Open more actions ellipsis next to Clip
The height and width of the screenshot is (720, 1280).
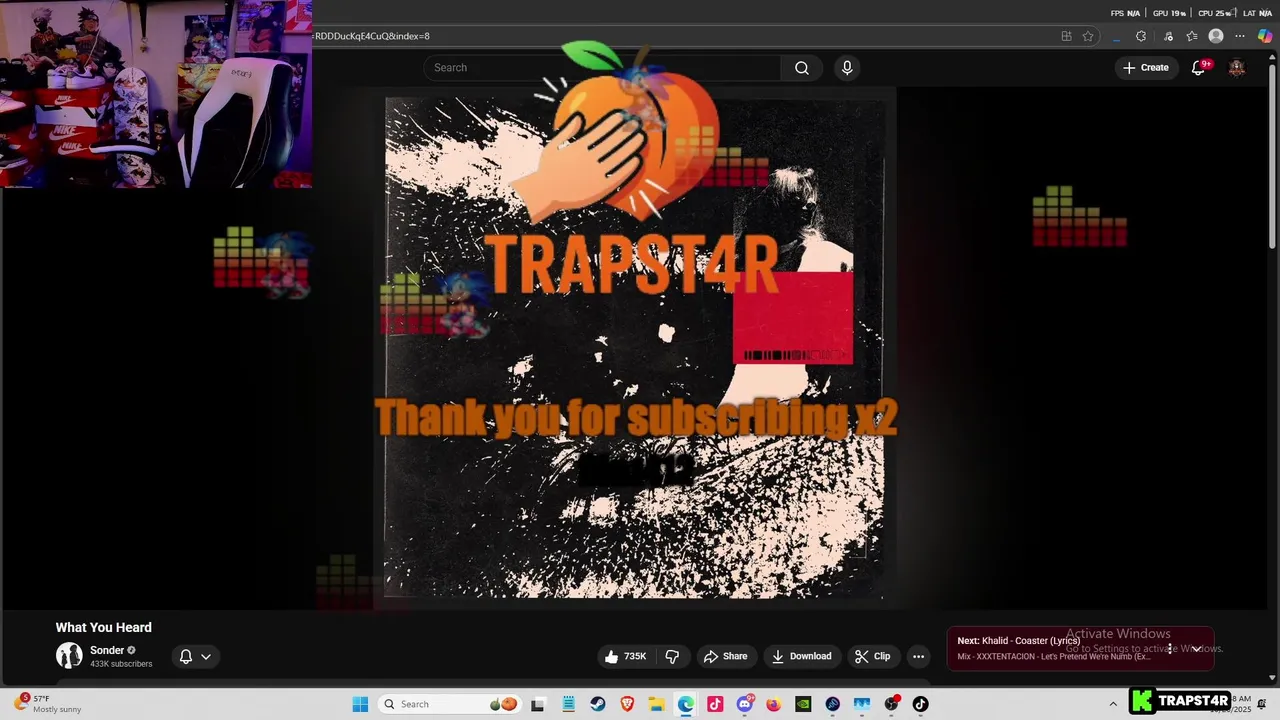pos(918,656)
